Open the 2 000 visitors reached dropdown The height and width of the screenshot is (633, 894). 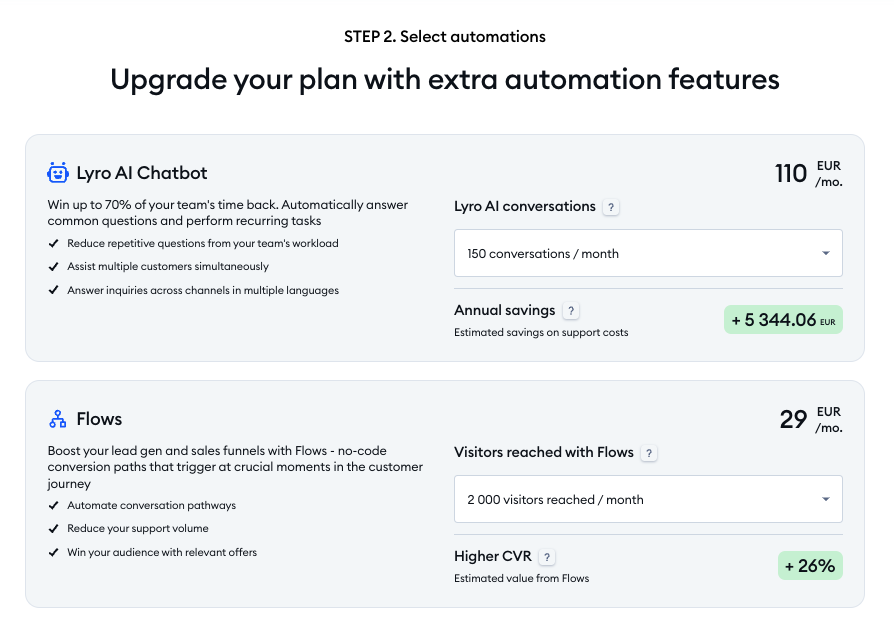[648, 499]
